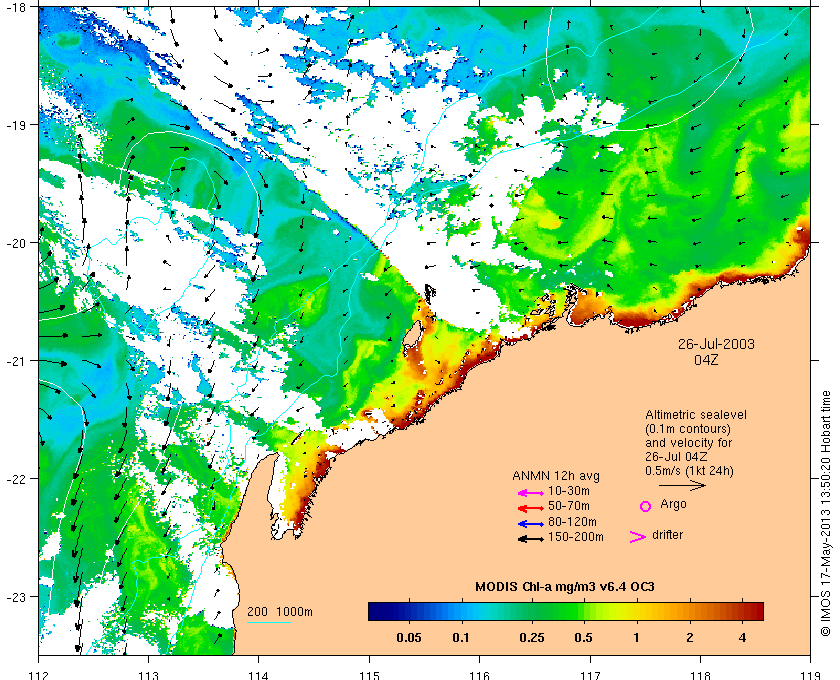Click the '50-70m' depth label
This screenshot has width=840, height=680.
568,506
